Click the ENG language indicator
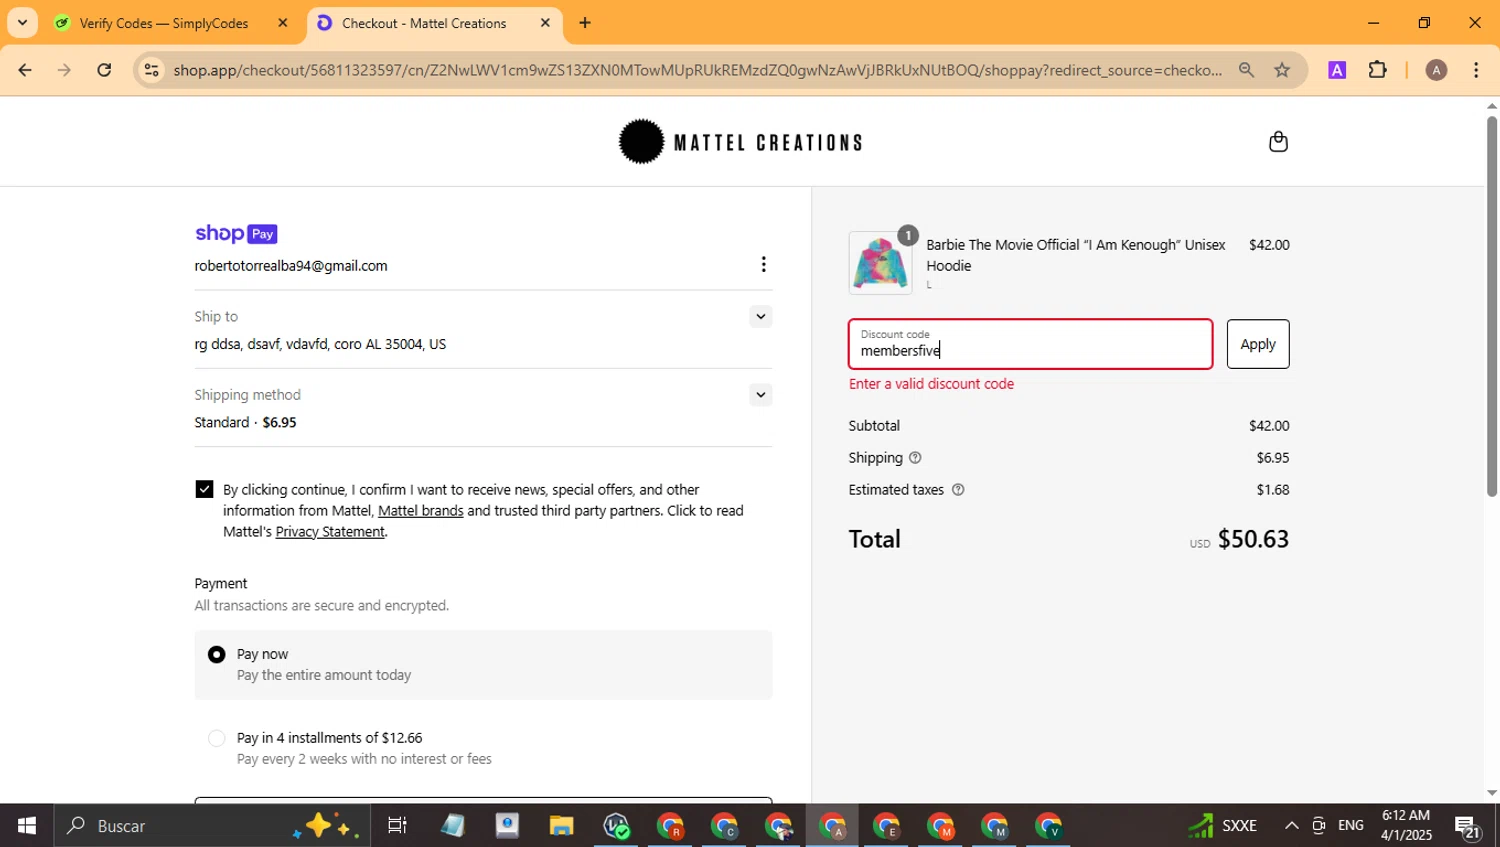The image size is (1500, 847). [1351, 826]
